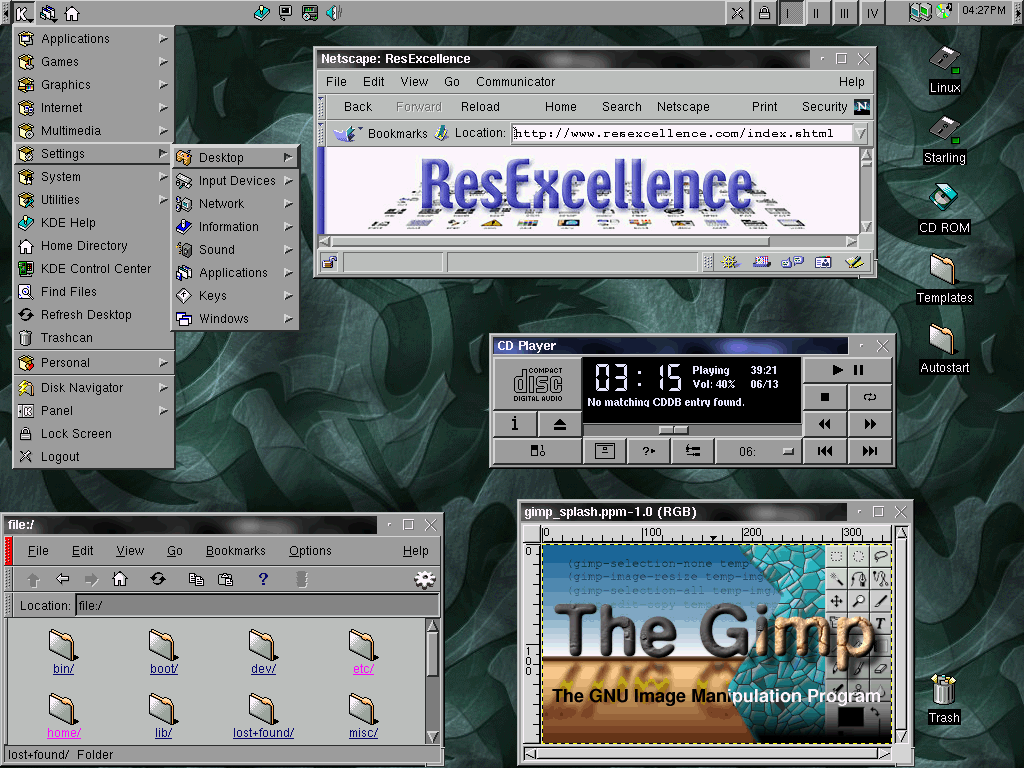Click the home icon in file manager toolbar

coord(120,579)
